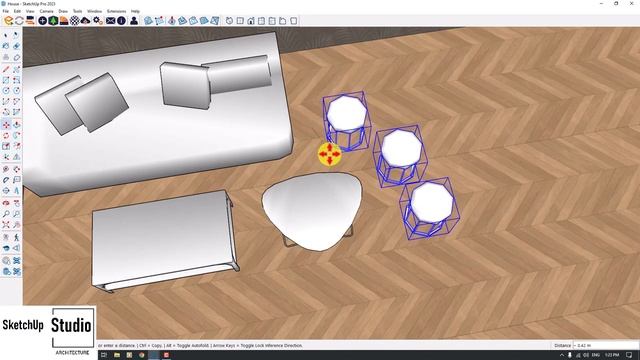Open the View menu
This screenshot has height=360, width=640.
[30, 11]
